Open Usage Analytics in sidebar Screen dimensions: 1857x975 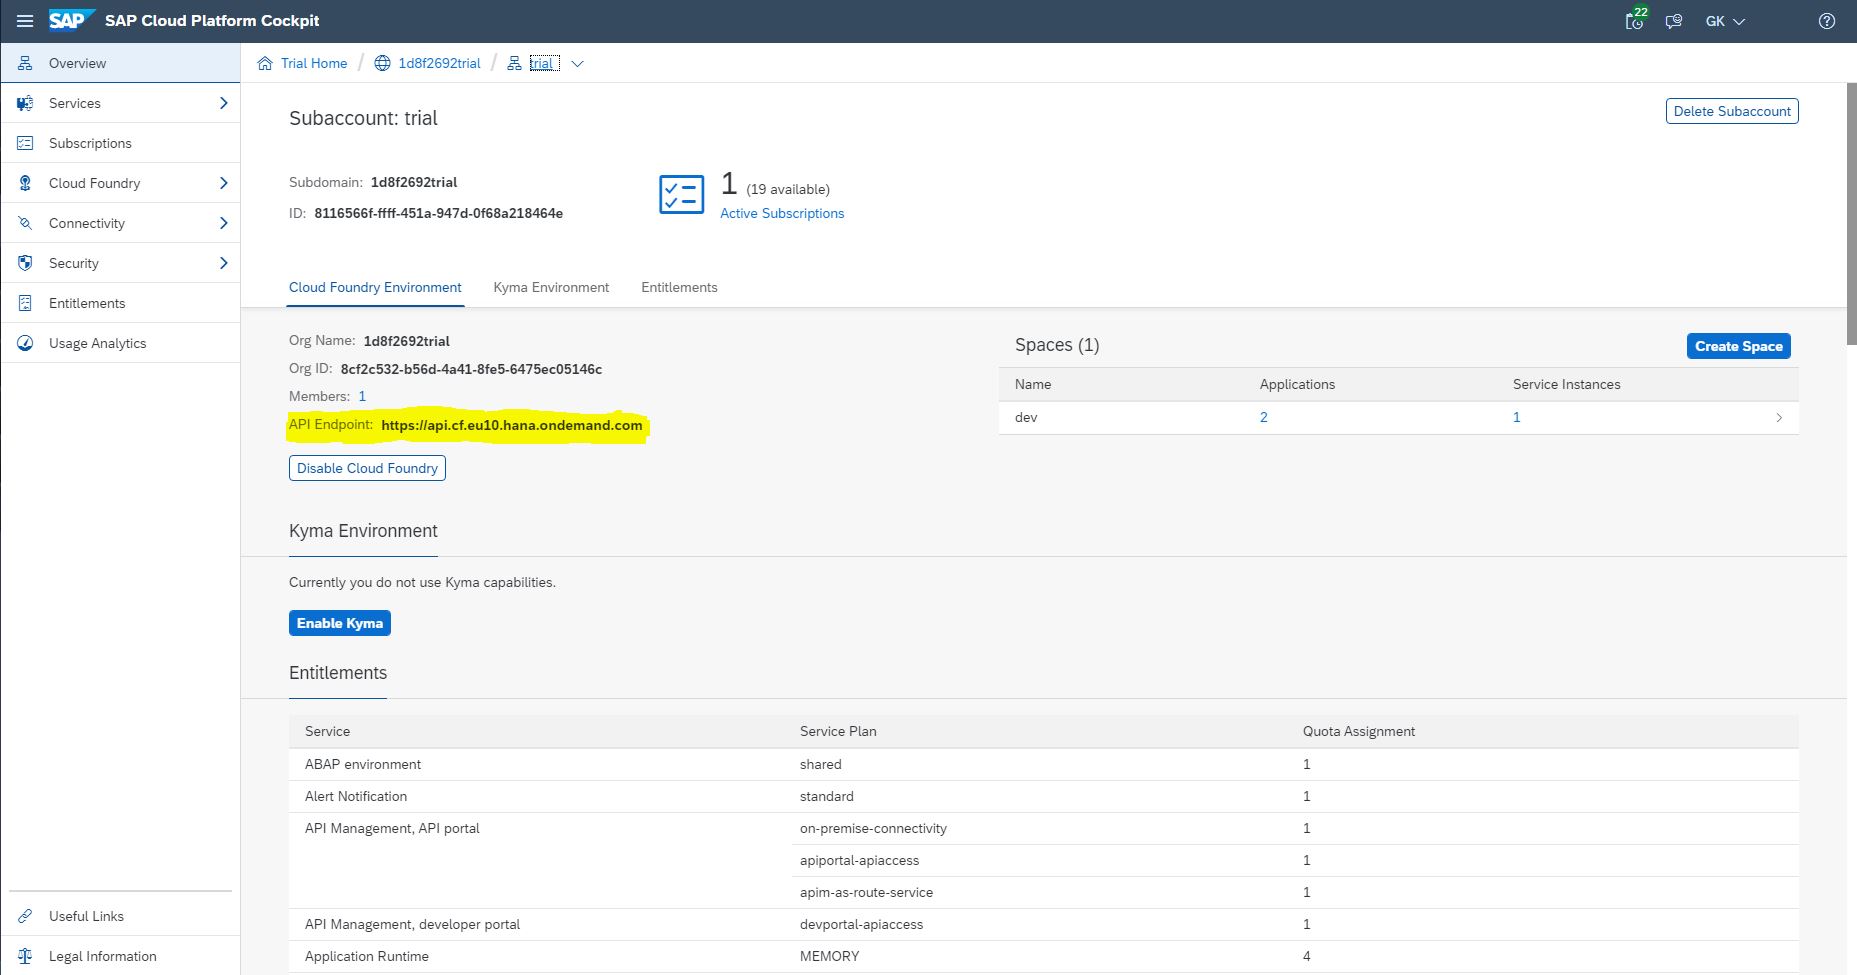click(97, 343)
